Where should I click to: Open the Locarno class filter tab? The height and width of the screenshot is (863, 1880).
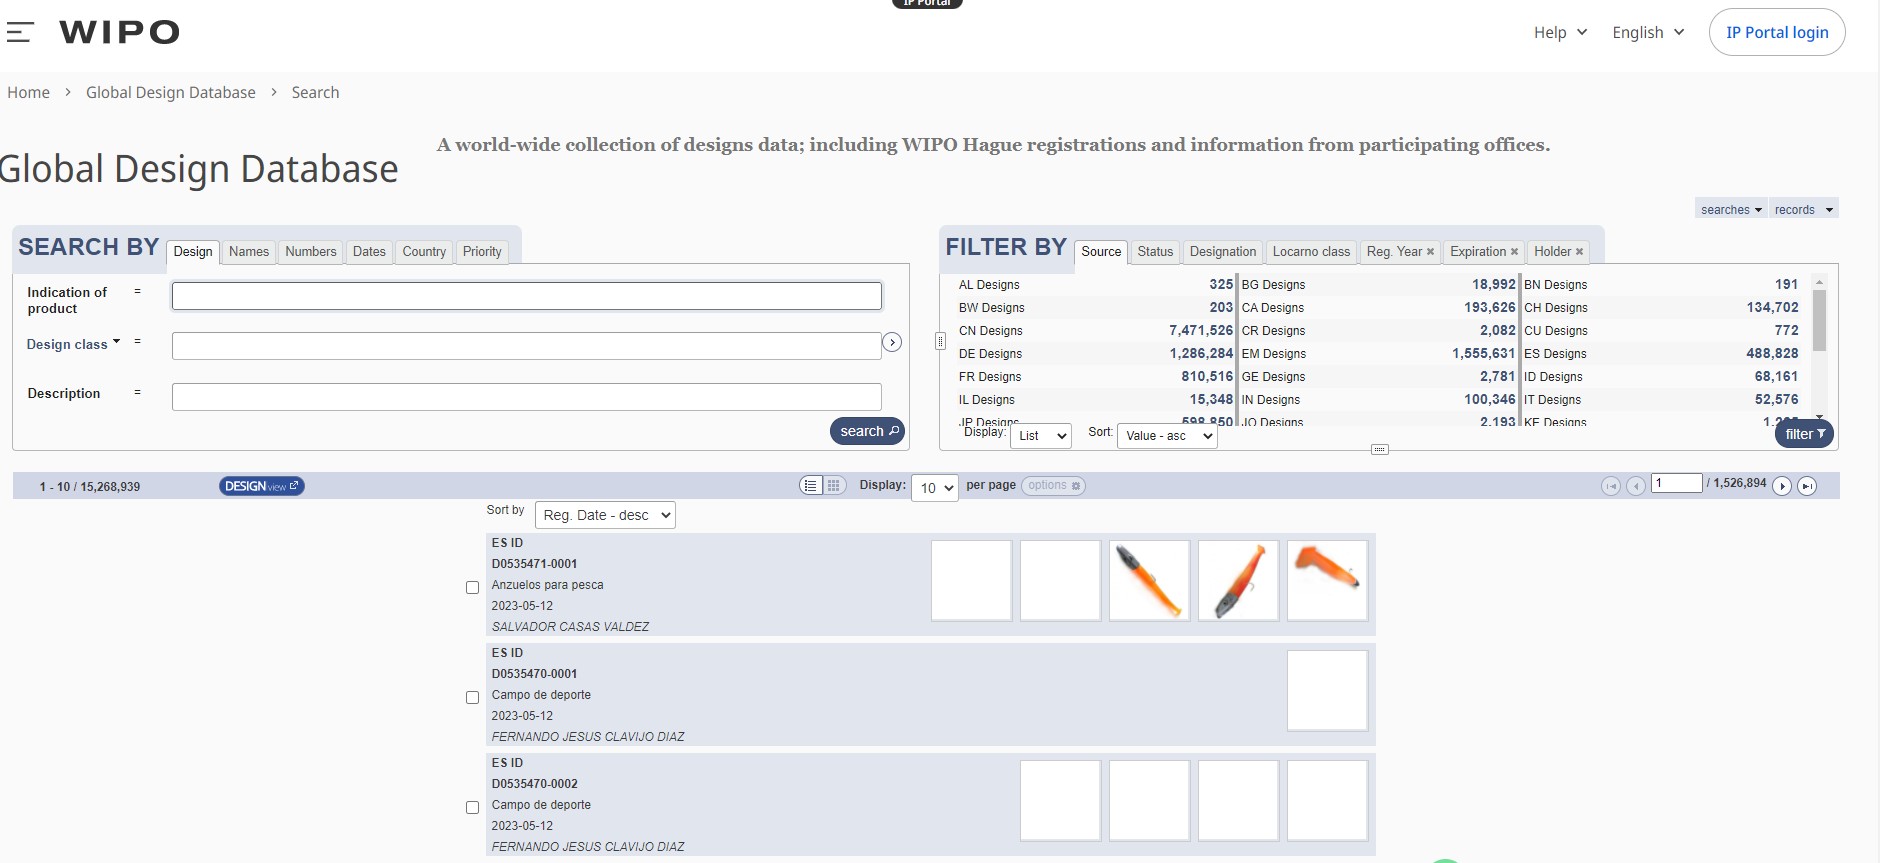tap(1311, 252)
